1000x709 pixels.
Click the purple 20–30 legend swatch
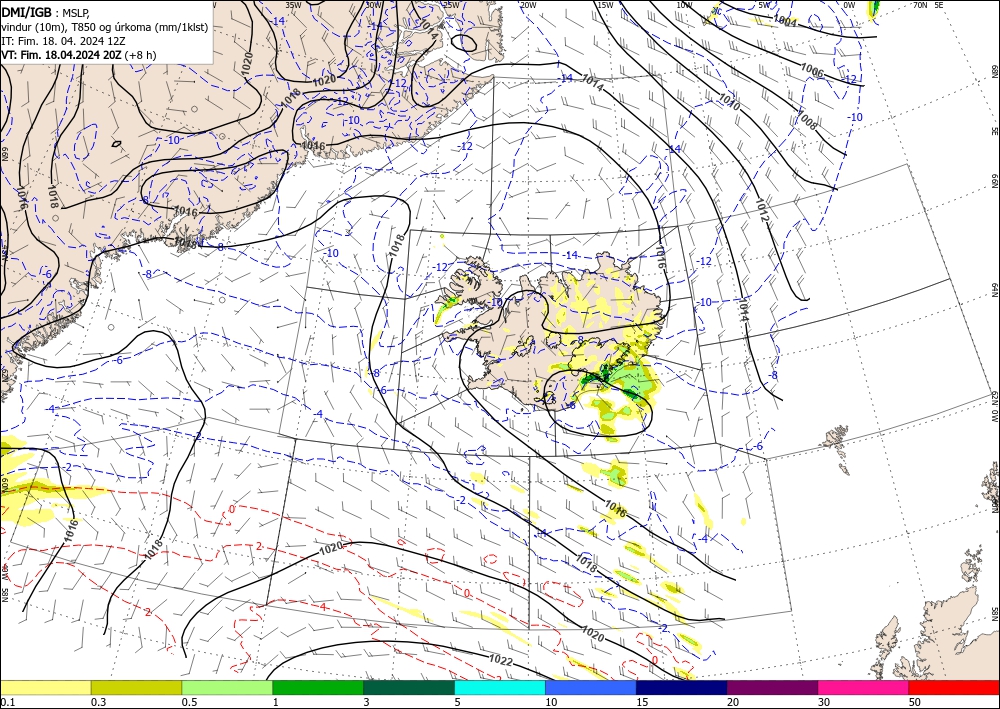pos(772,687)
